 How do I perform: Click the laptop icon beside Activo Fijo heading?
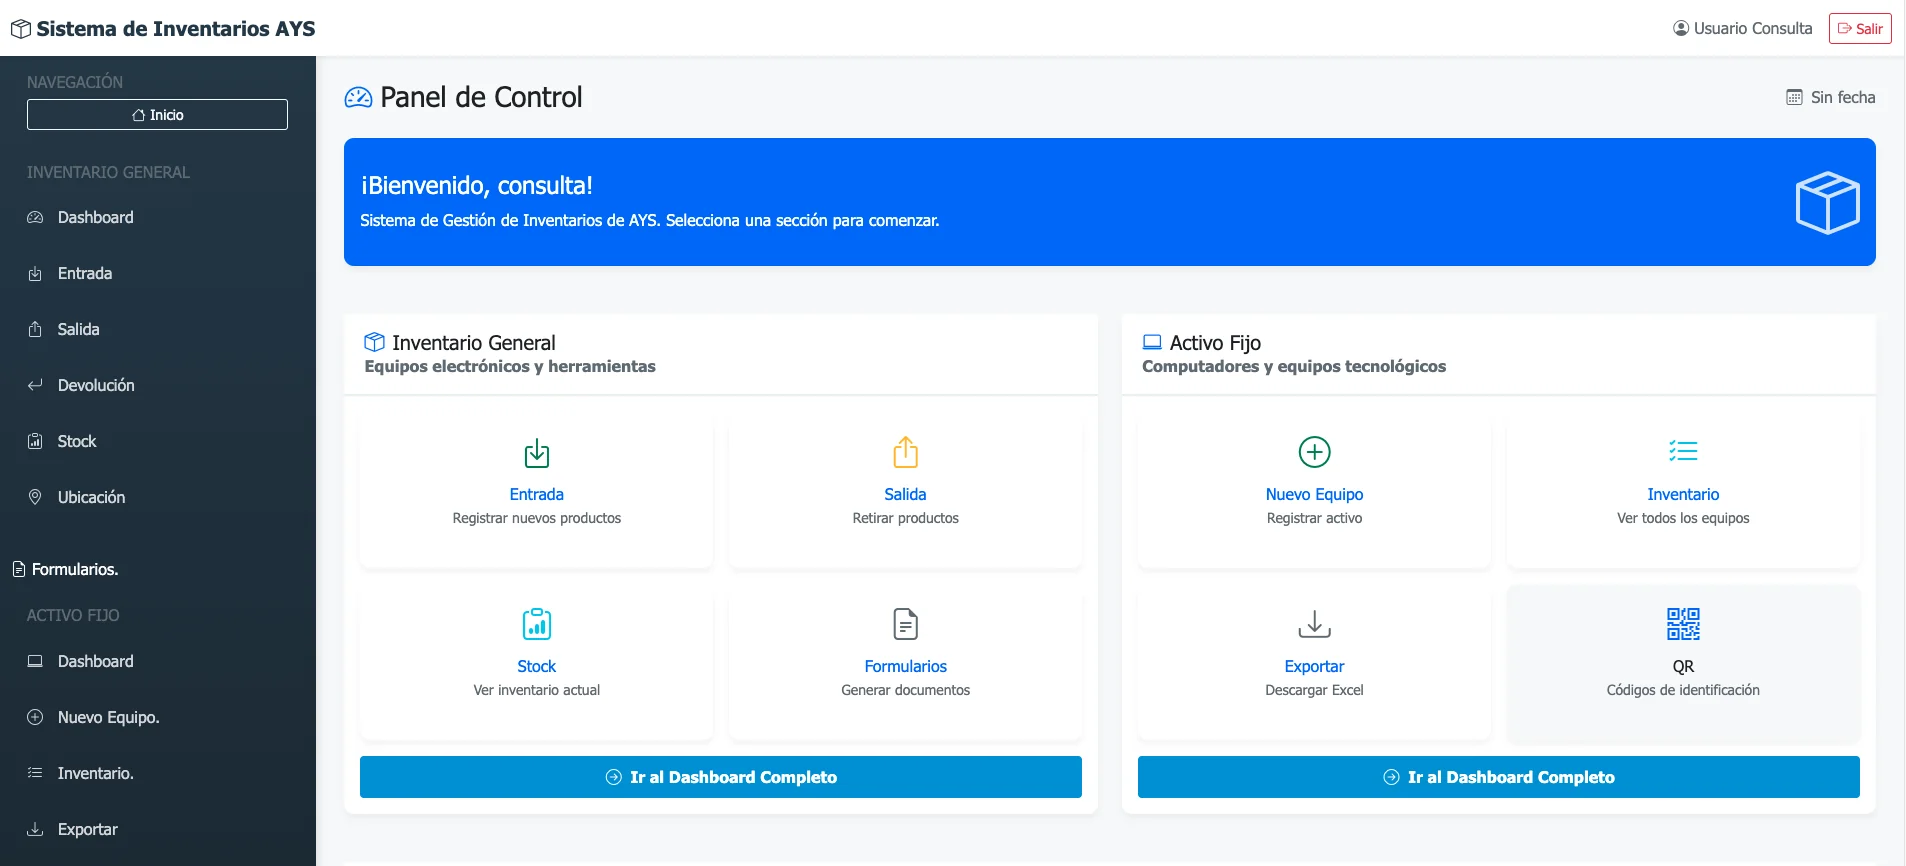tap(1152, 342)
